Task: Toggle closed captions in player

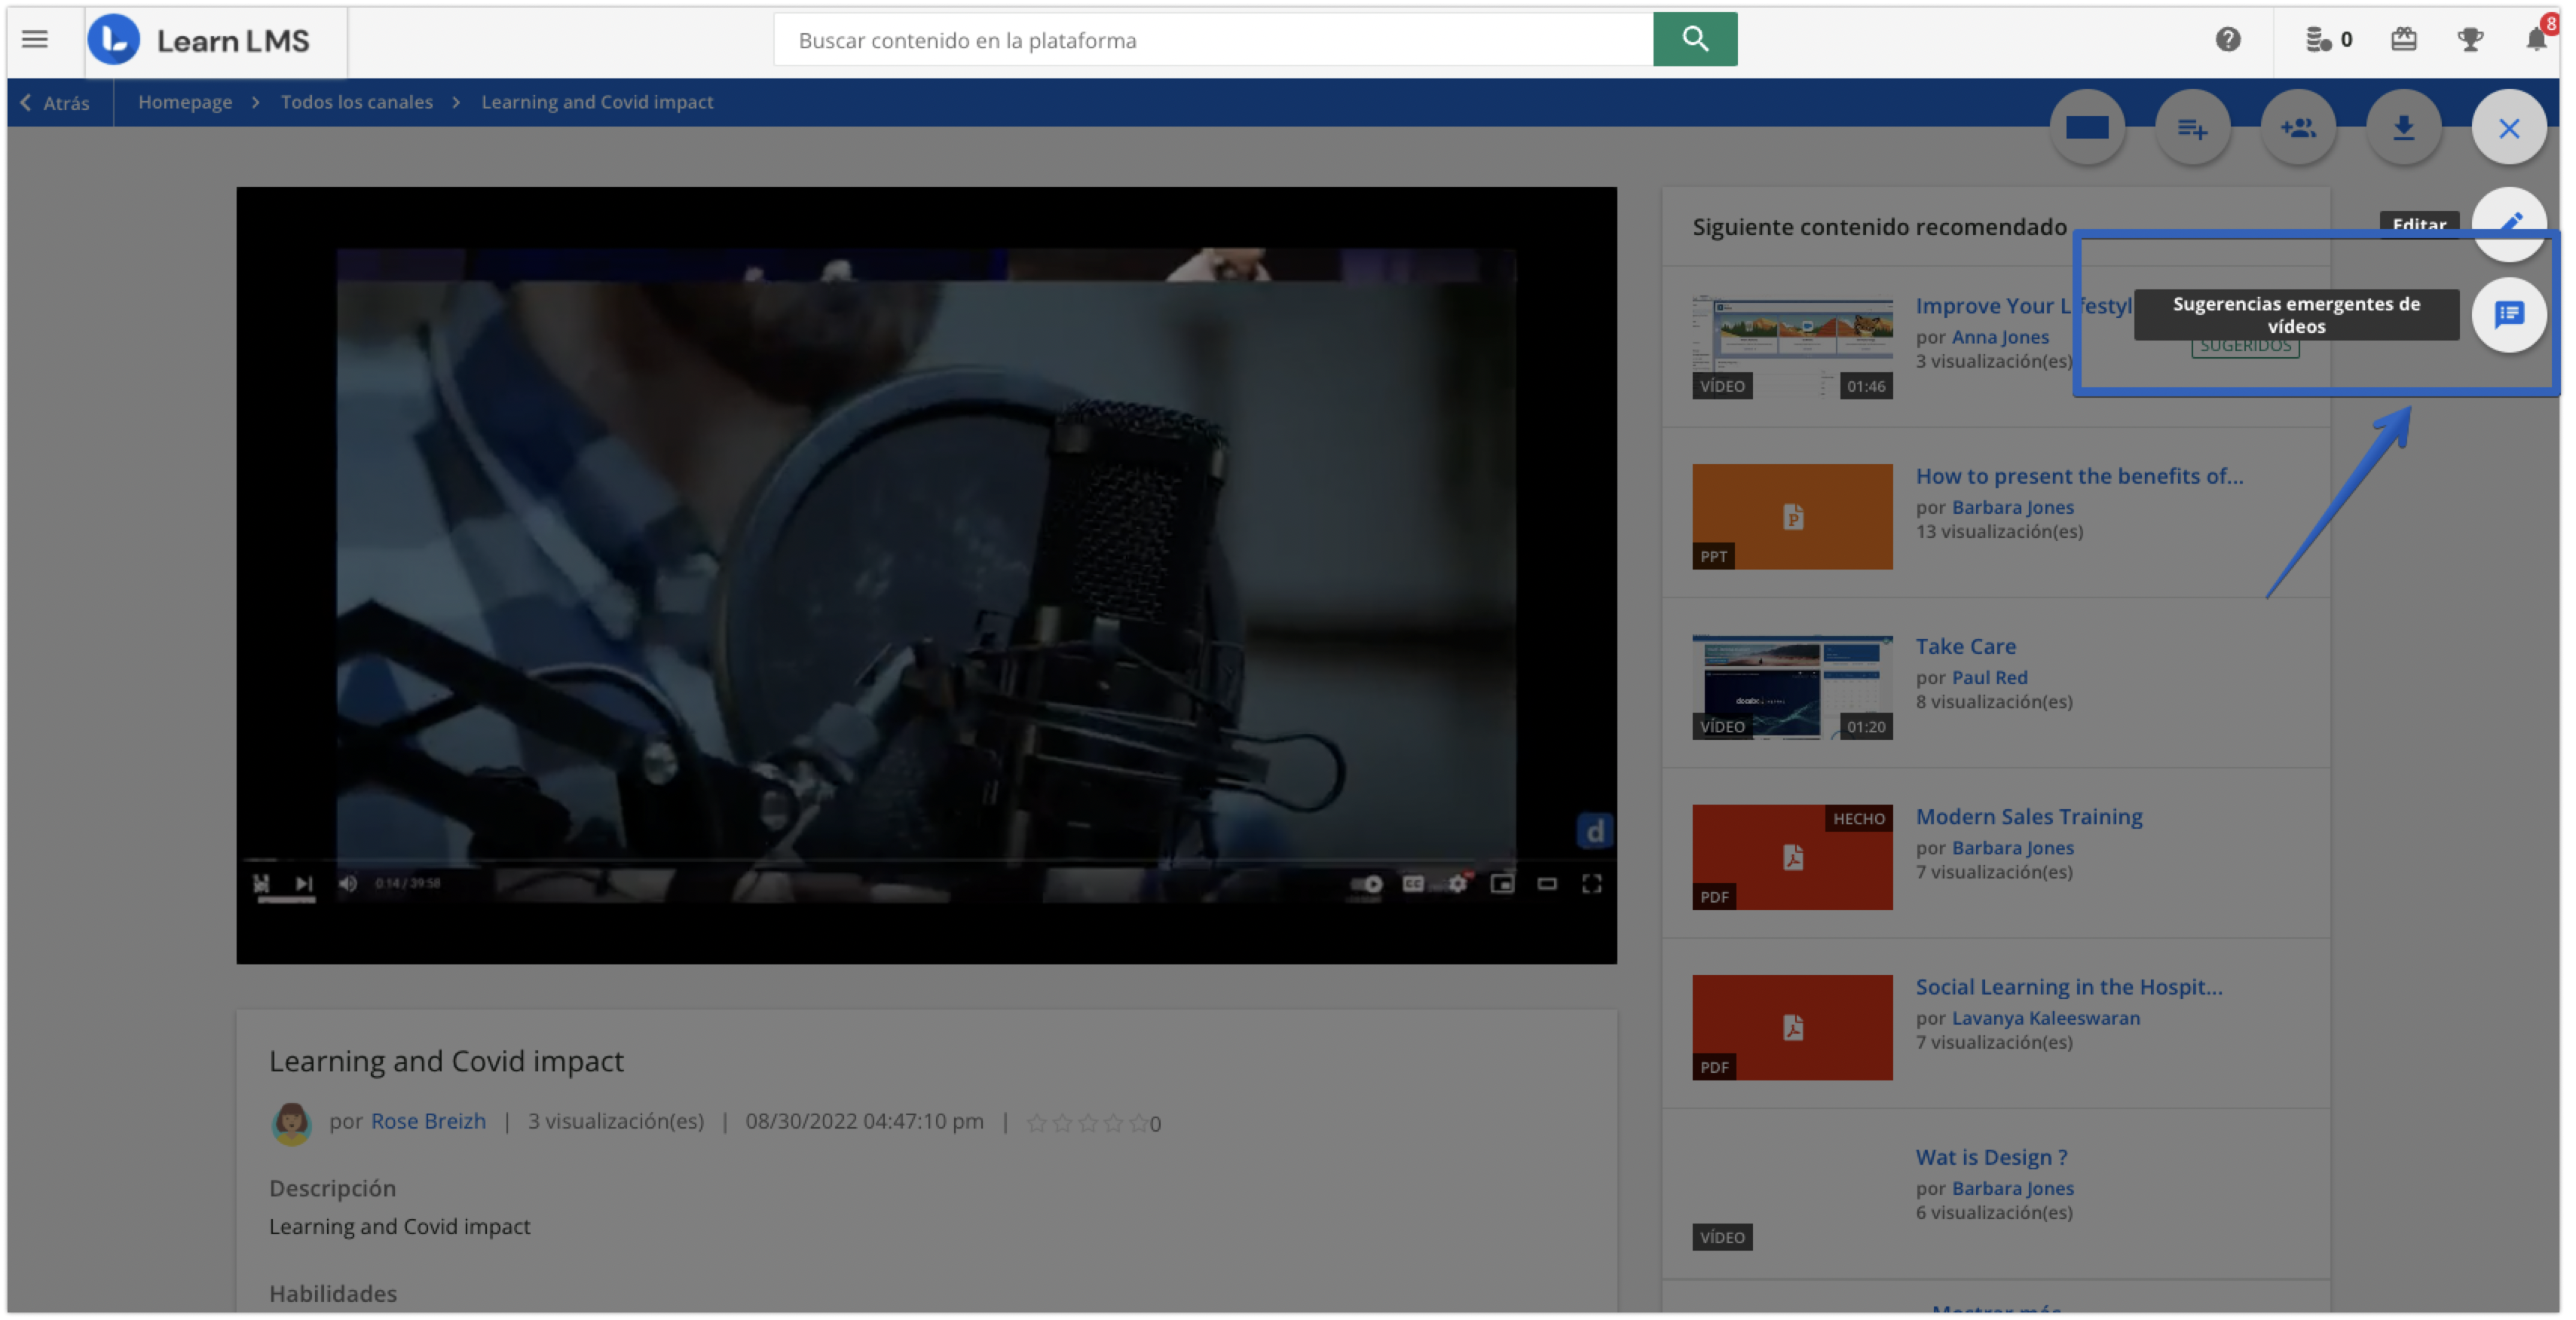Action: 1413,884
